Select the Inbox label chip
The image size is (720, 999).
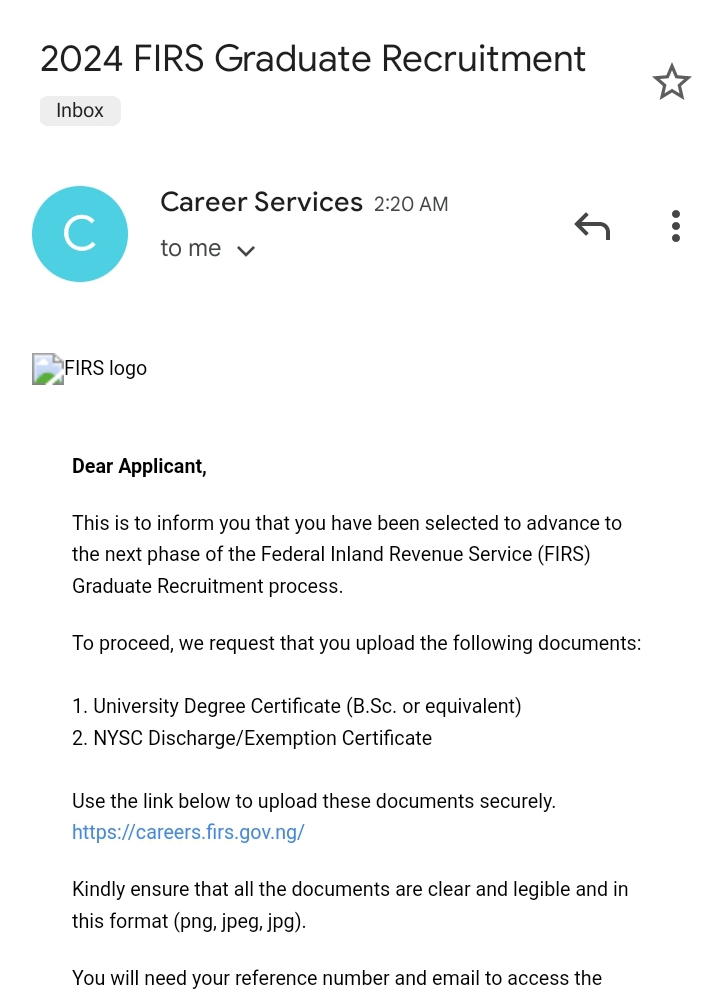(80, 111)
